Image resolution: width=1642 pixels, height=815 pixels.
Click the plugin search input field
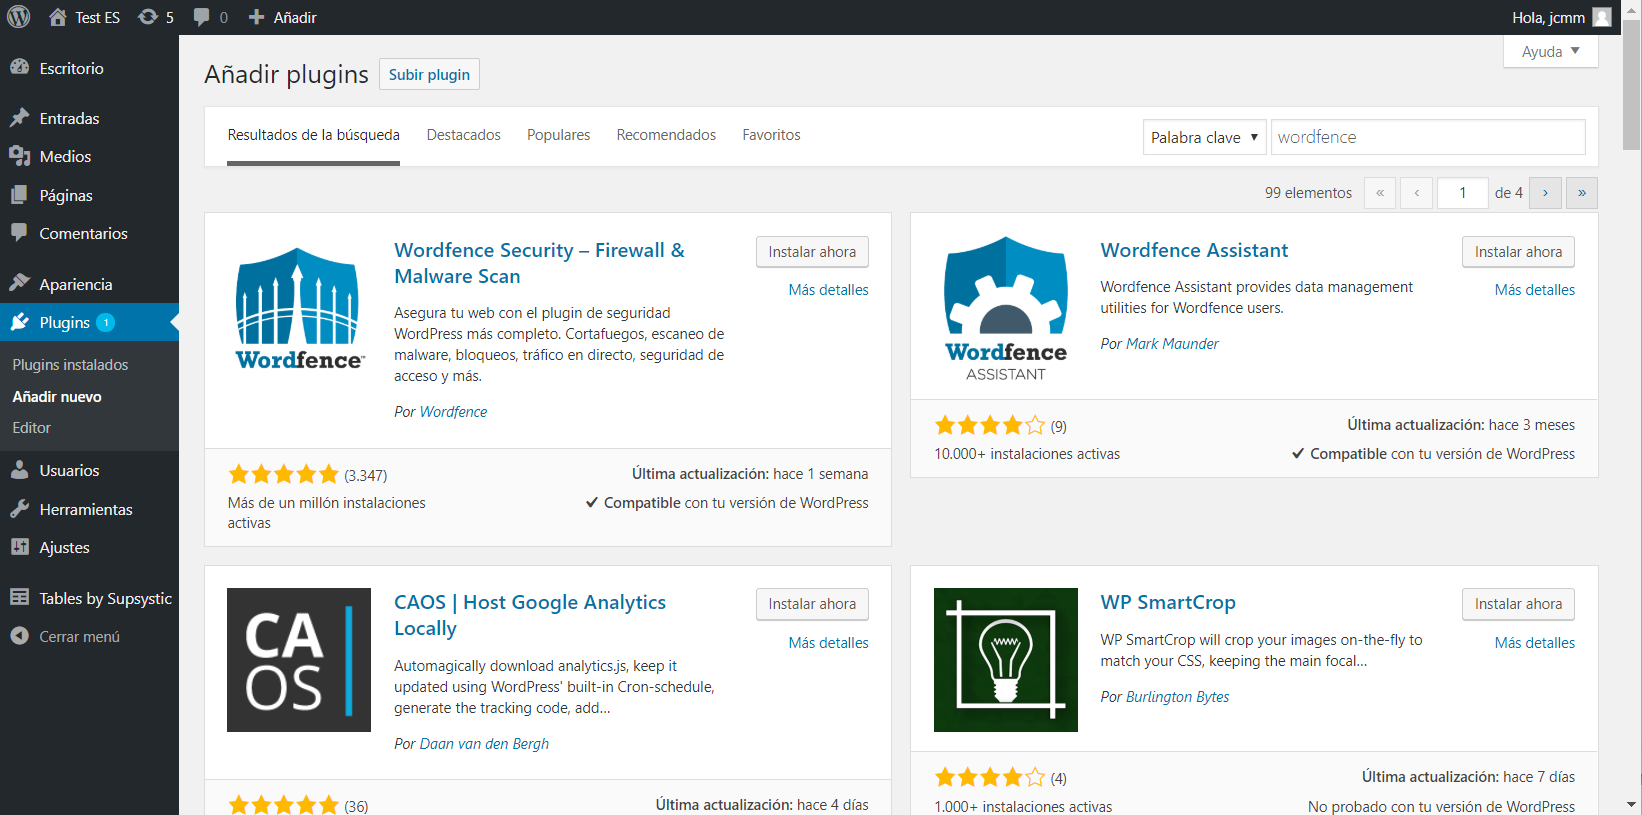click(1428, 137)
